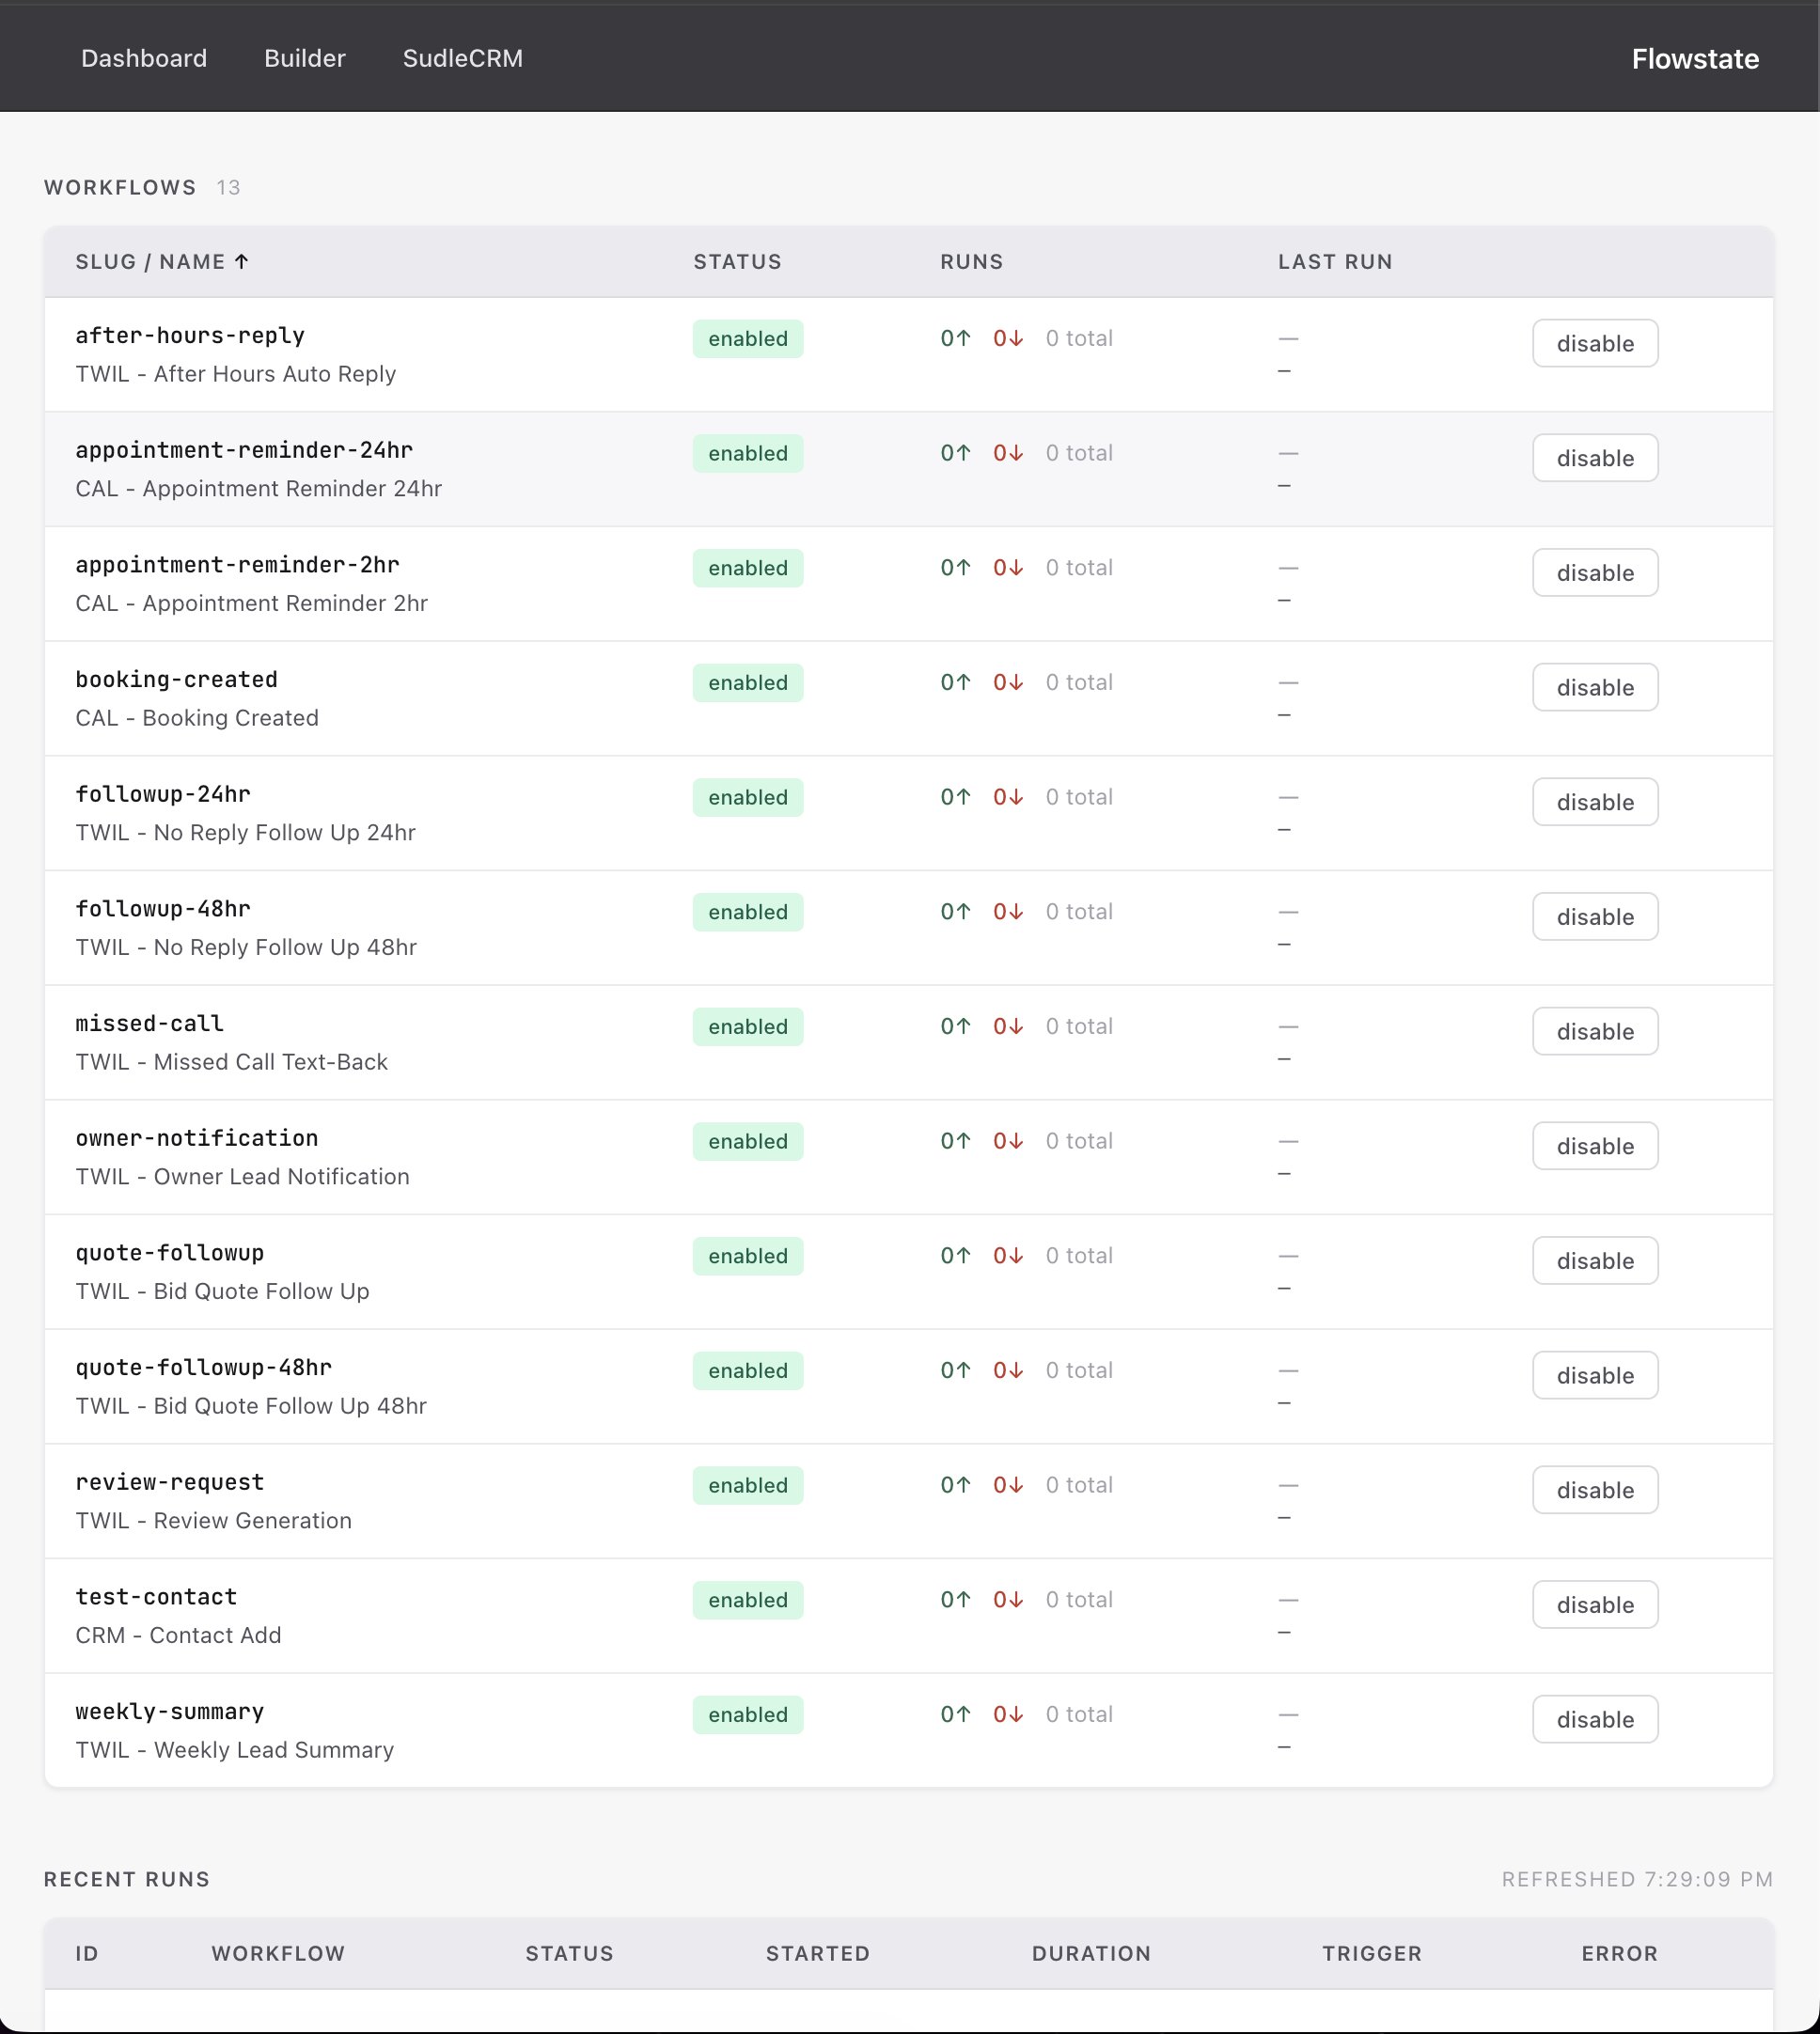Click the Recent Runs section heading

pos(127,1879)
